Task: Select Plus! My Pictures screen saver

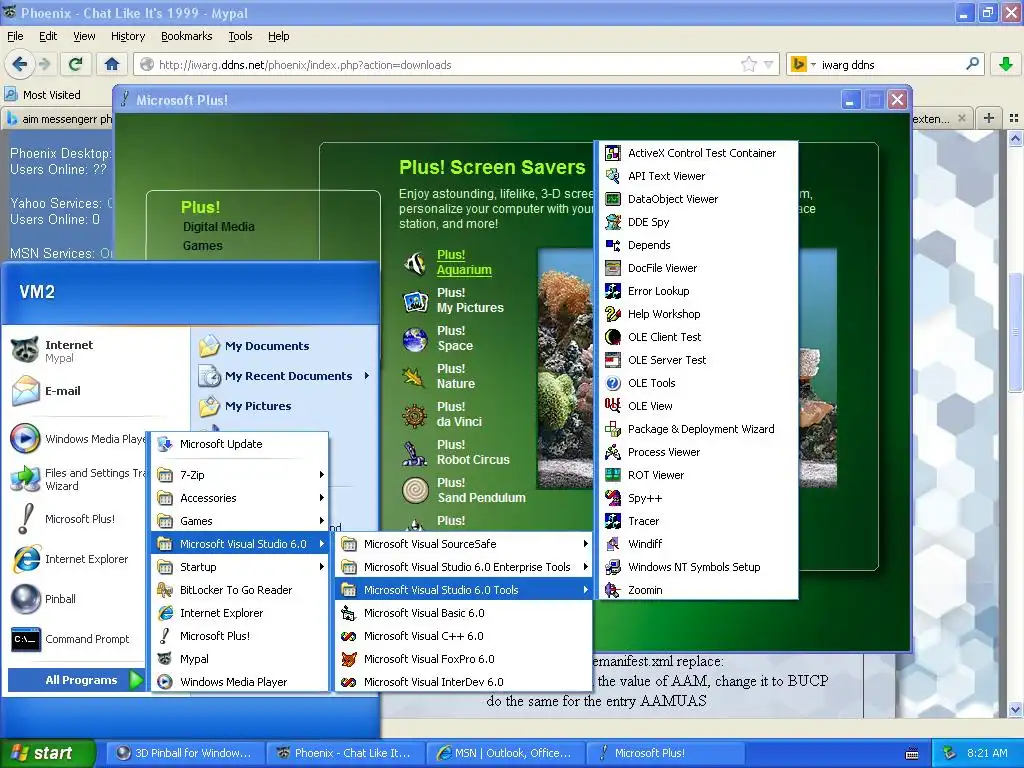Action: (x=470, y=300)
